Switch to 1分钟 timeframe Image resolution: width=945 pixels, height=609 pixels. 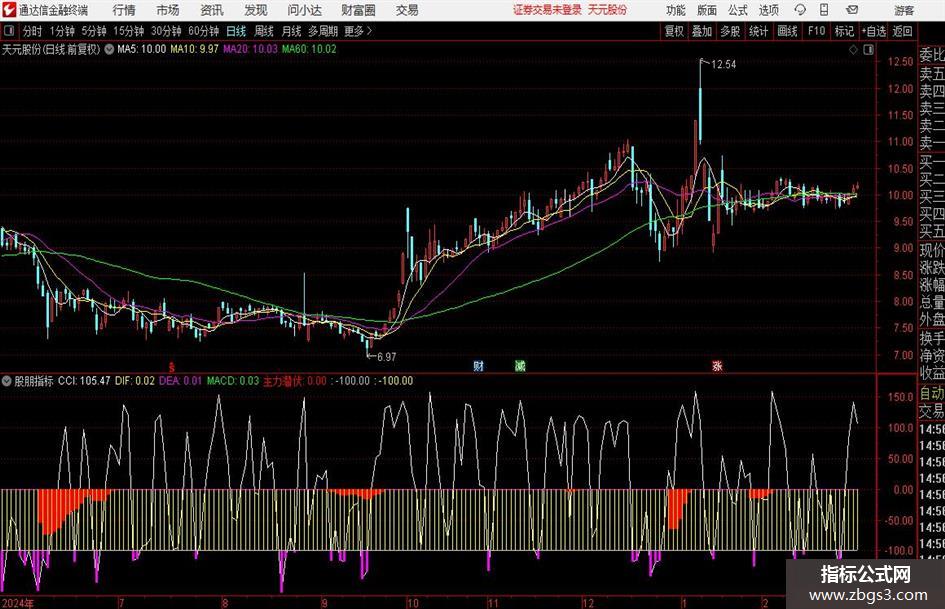(x=62, y=31)
